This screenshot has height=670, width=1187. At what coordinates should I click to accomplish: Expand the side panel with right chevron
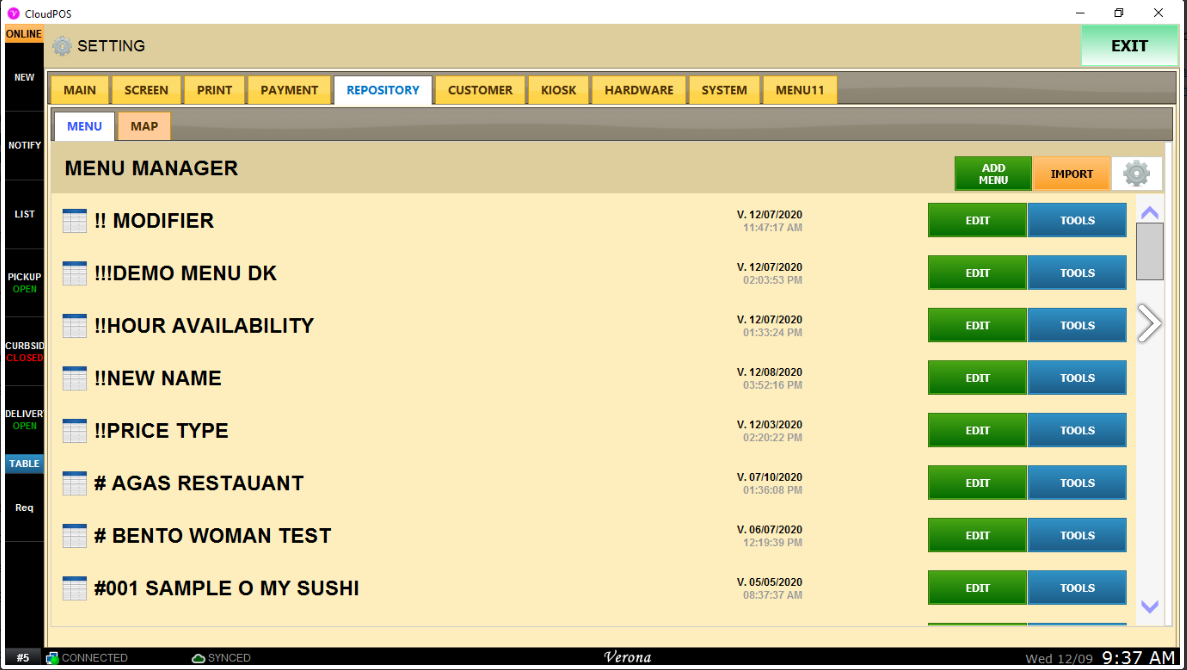coord(1148,324)
